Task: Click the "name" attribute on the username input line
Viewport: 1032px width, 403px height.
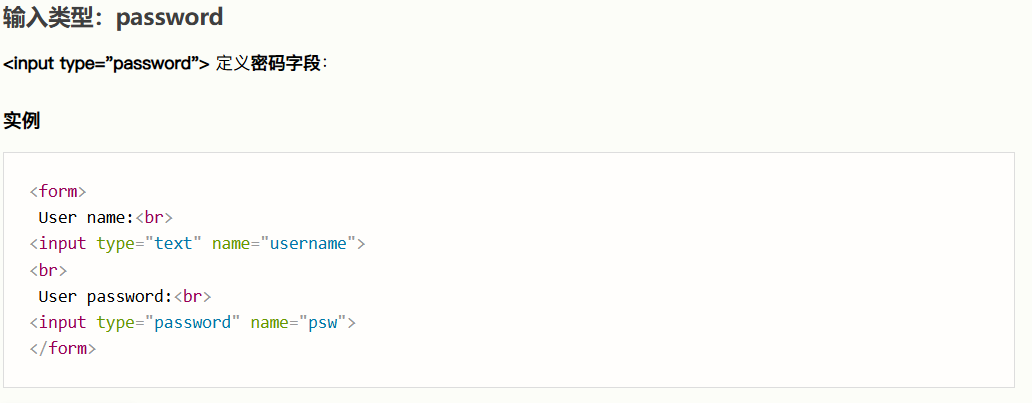Action: pyautogui.click(x=231, y=243)
